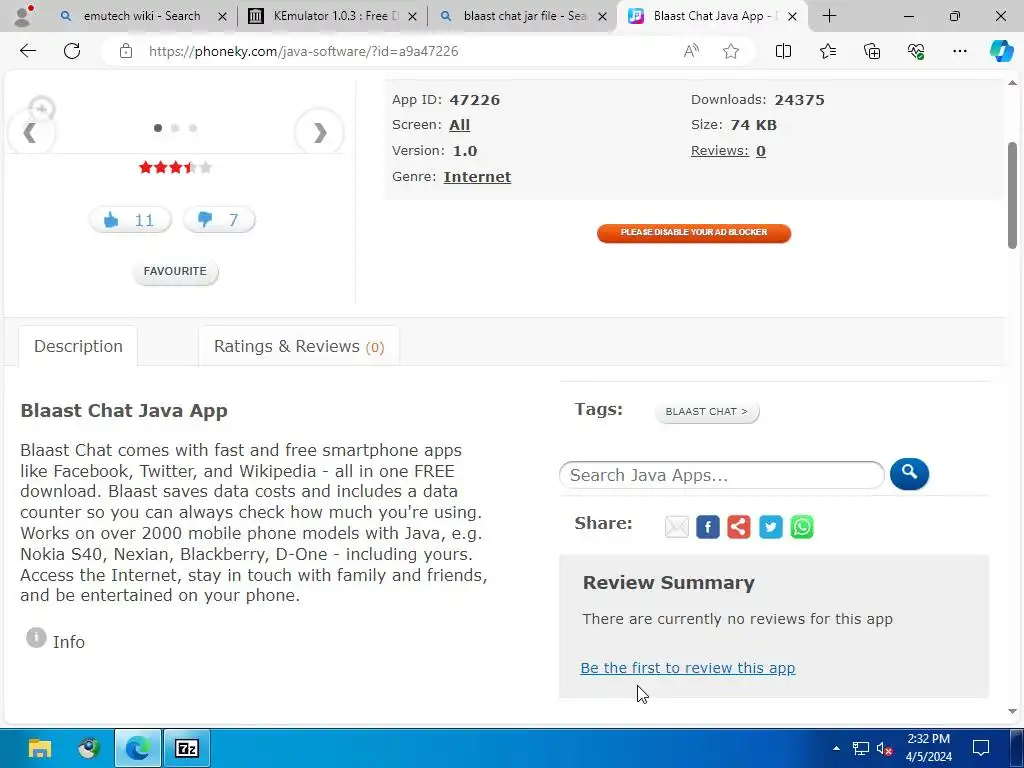Viewport: 1024px width, 768px height.
Task: Click the image zoom magnifier icon
Action: tap(42, 110)
